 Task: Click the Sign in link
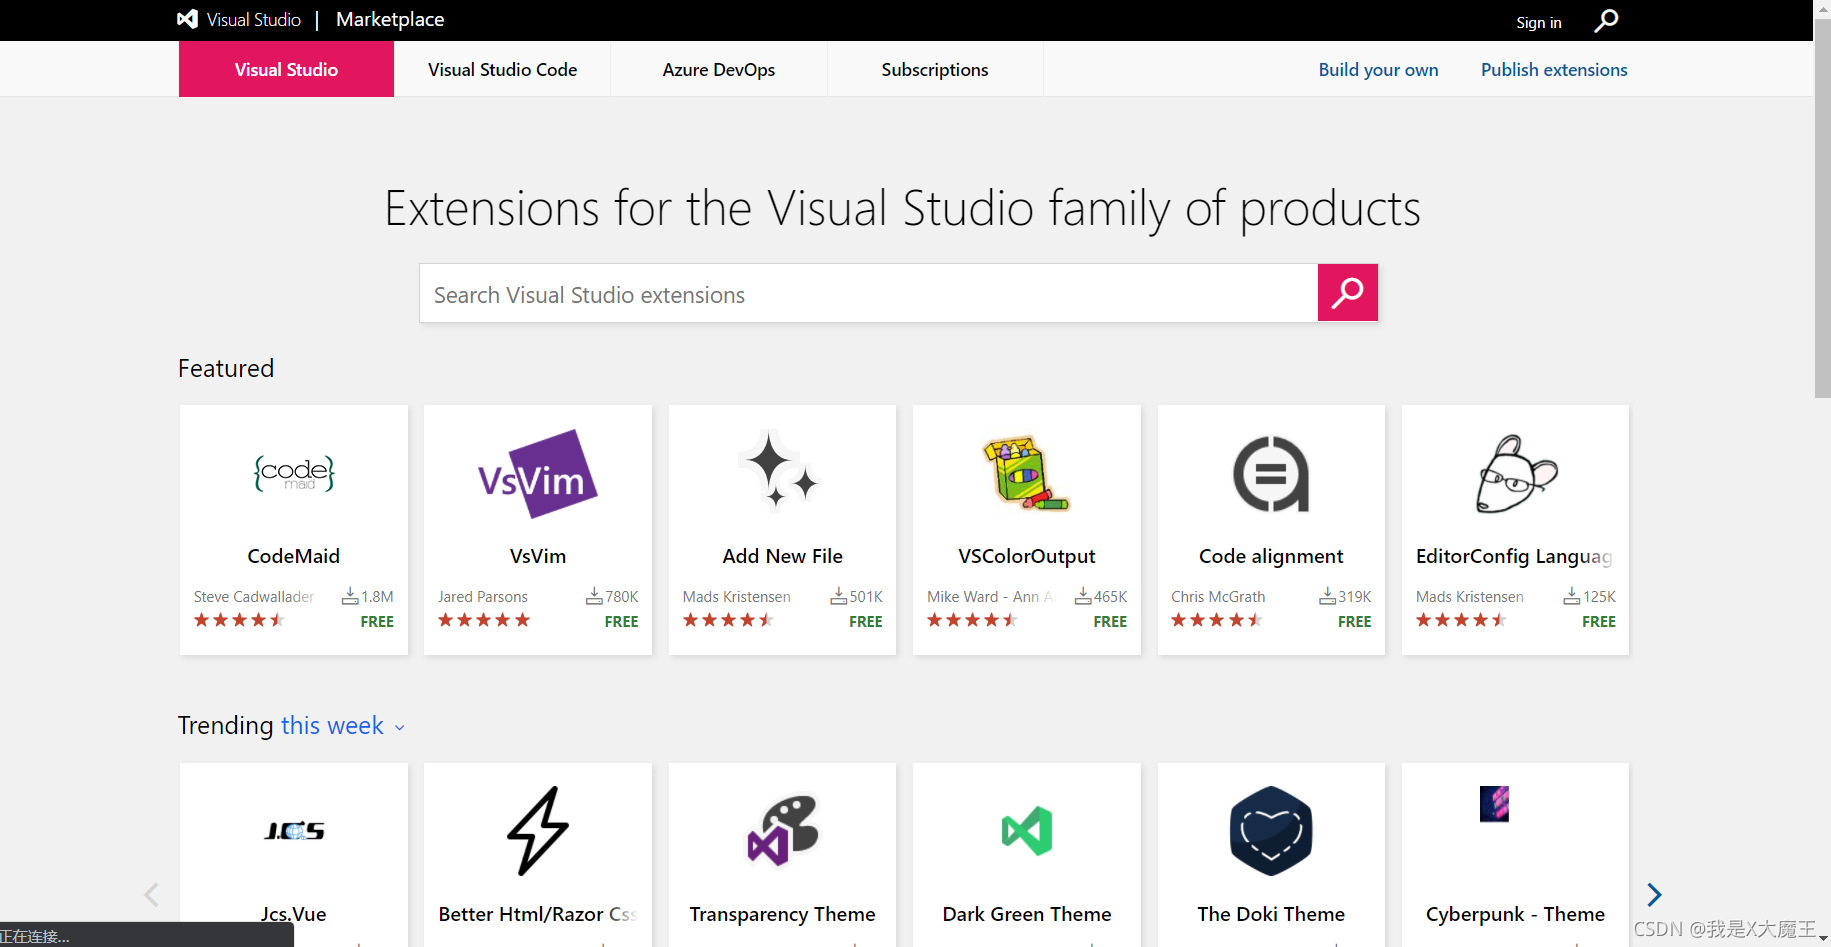tap(1538, 22)
